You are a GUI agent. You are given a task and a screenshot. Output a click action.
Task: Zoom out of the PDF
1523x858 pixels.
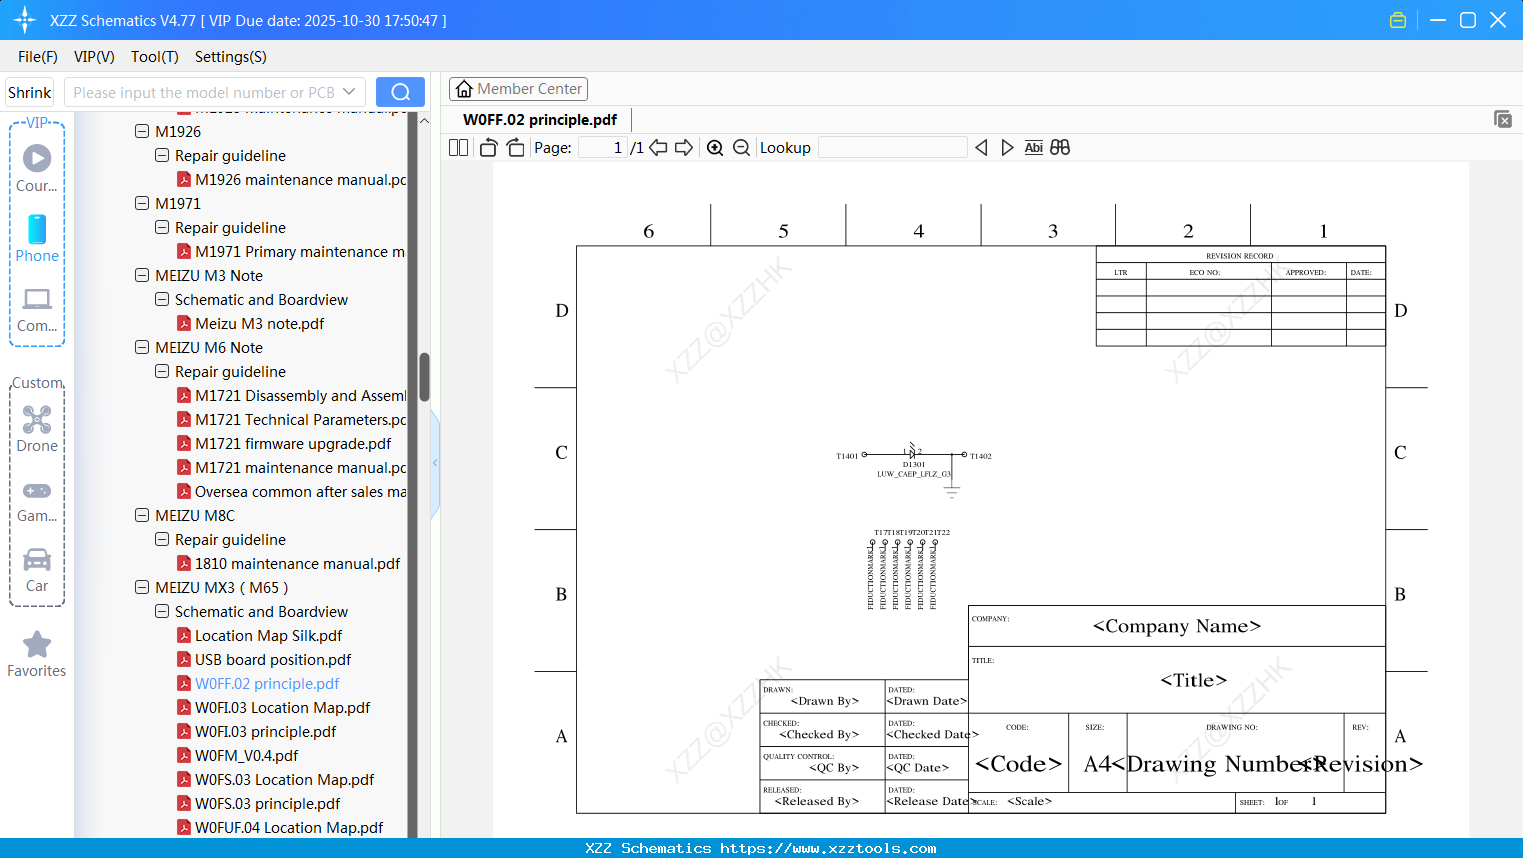tap(741, 147)
